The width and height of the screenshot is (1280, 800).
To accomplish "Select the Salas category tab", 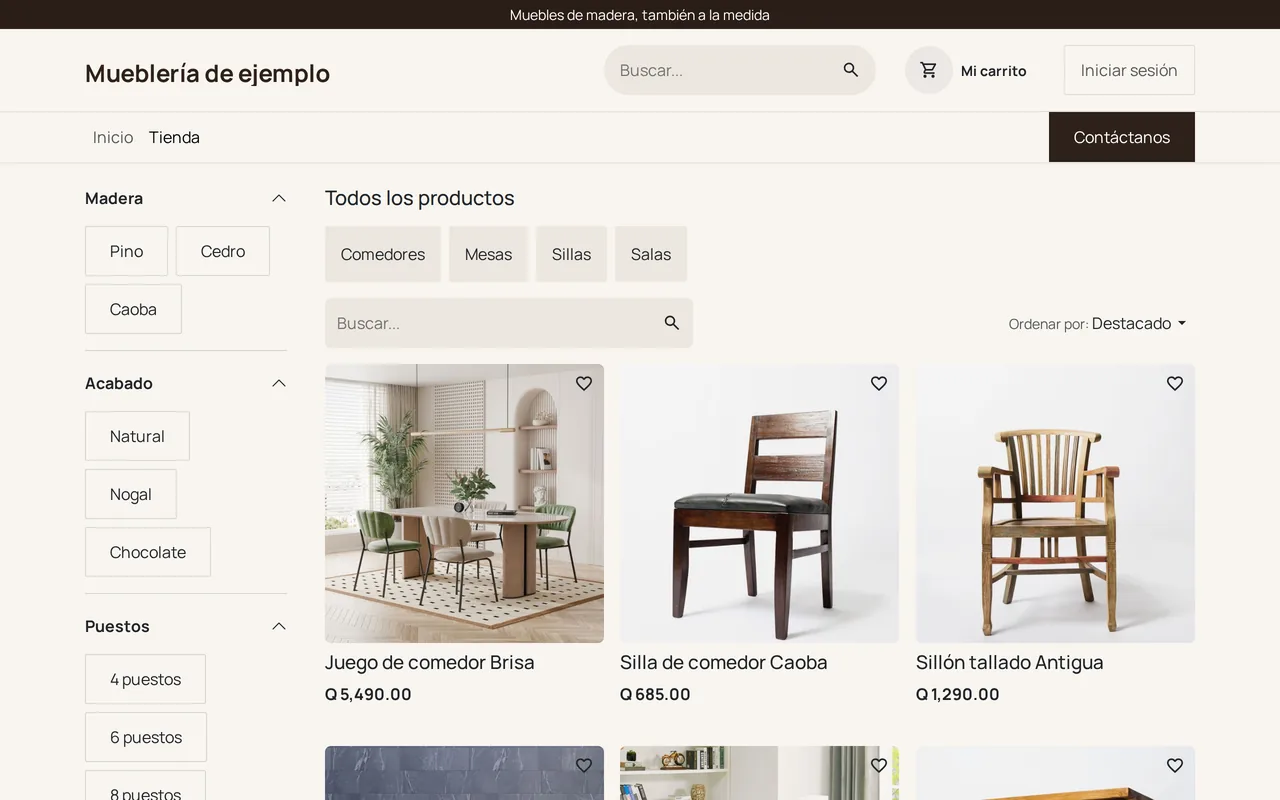I will click(651, 254).
